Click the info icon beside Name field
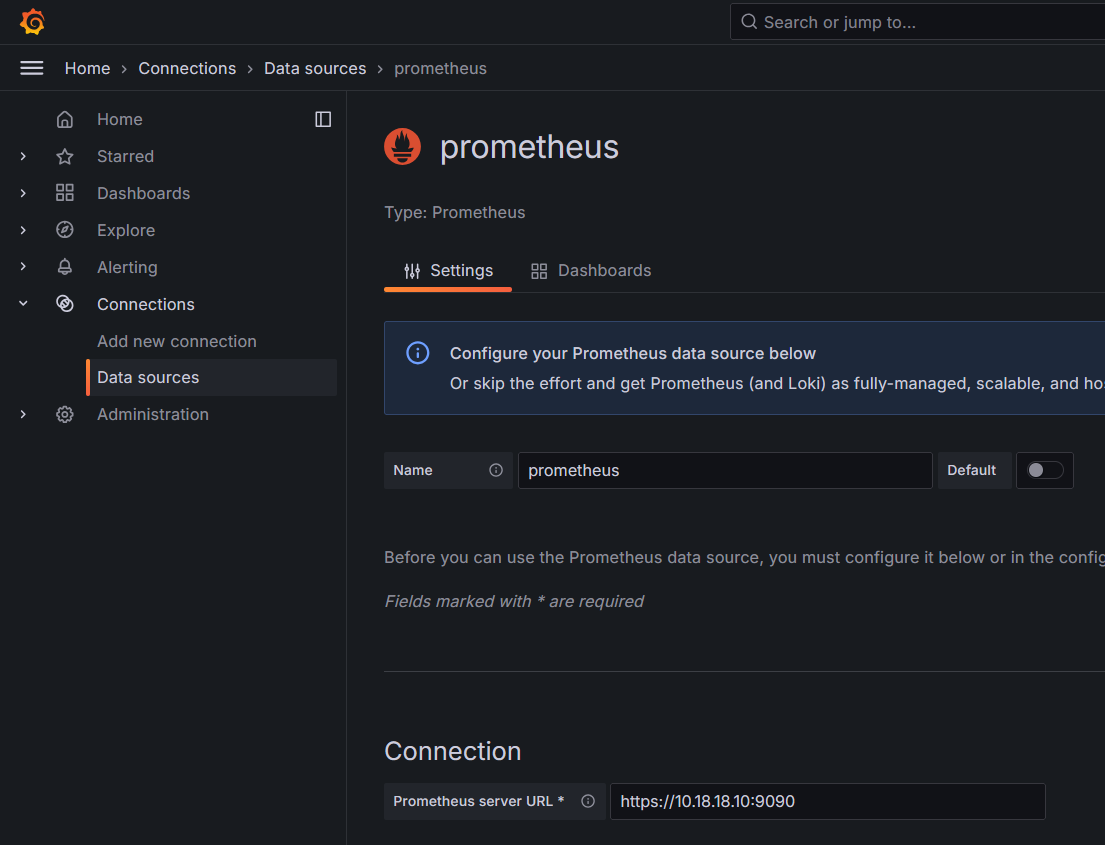The width and height of the screenshot is (1105, 845). coord(496,470)
